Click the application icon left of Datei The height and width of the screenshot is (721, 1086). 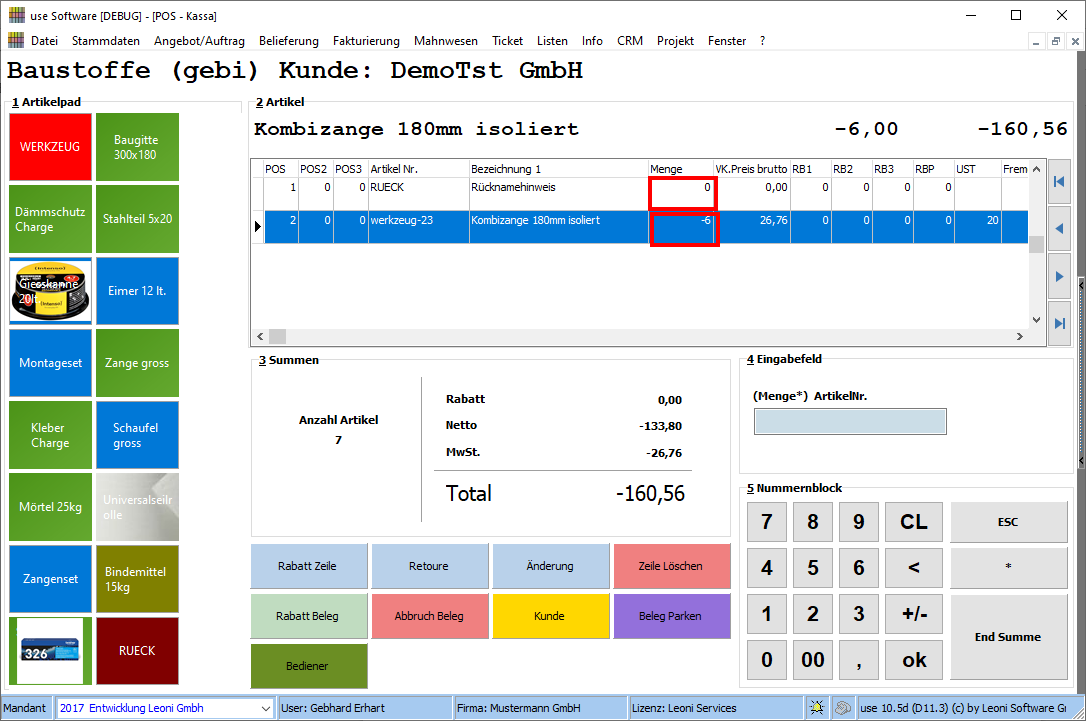coord(16,41)
